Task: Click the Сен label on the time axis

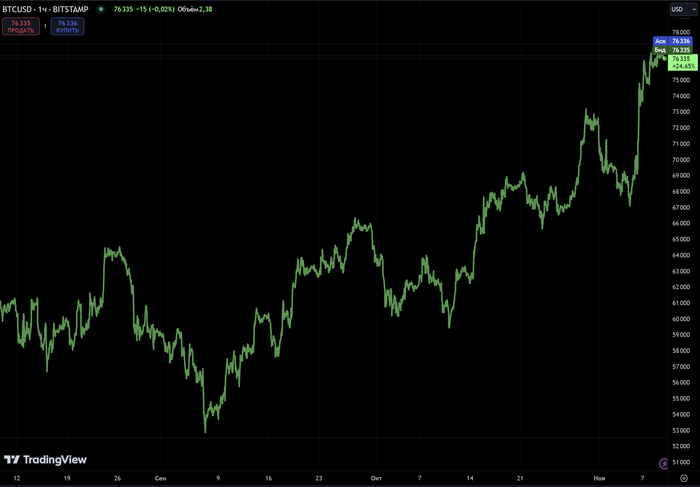Action: click(x=161, y=478)
